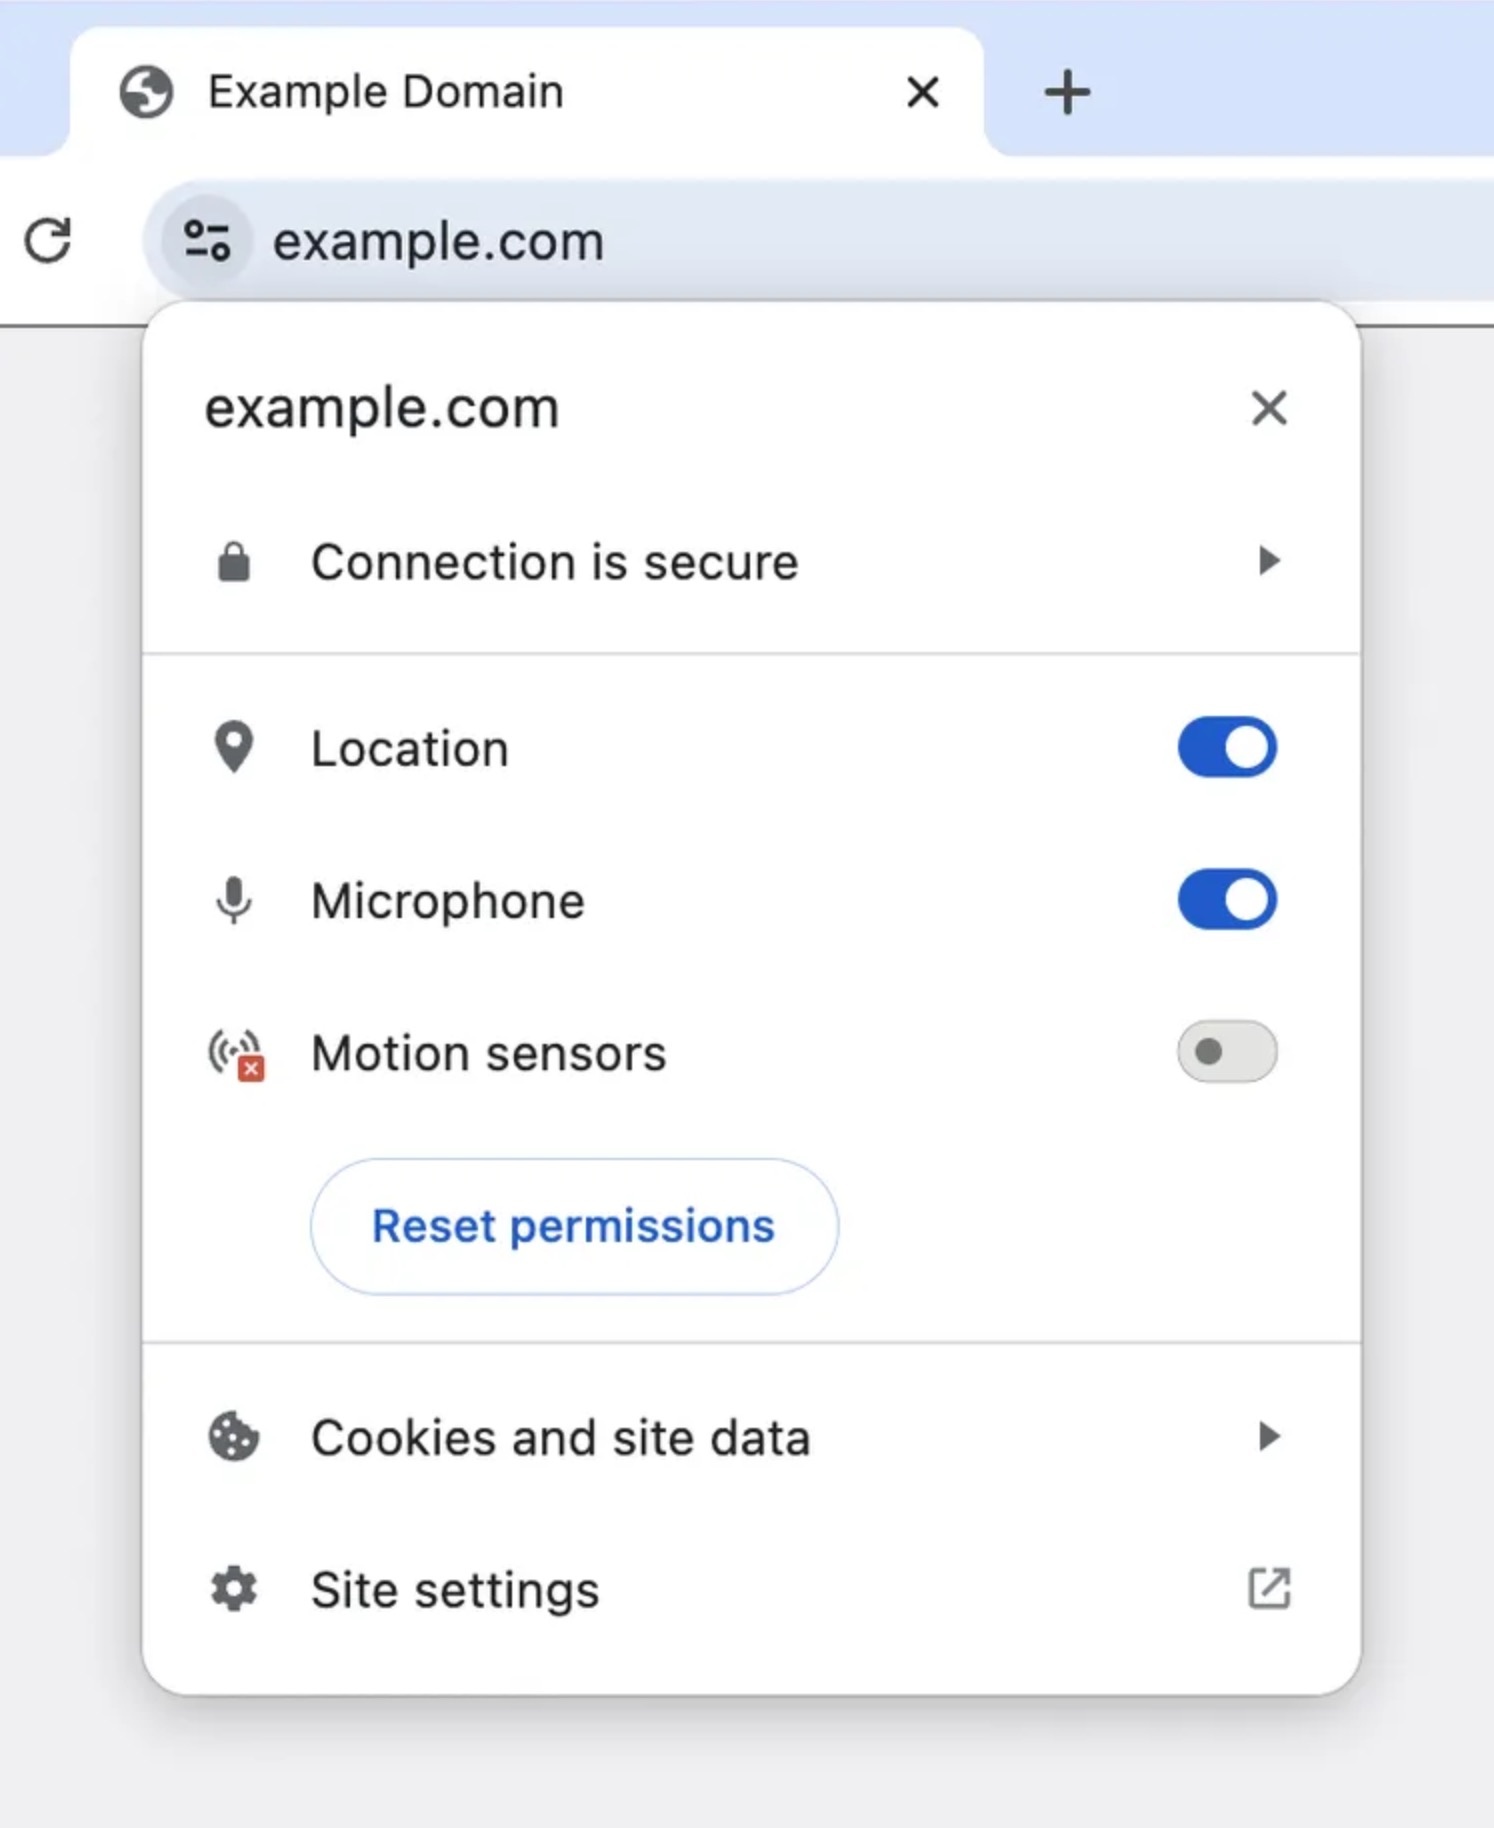This screenshot has width=1494, height=1828.
Task: Click the blocked Motion sensors icon
Action: (x=236, y=1054)
